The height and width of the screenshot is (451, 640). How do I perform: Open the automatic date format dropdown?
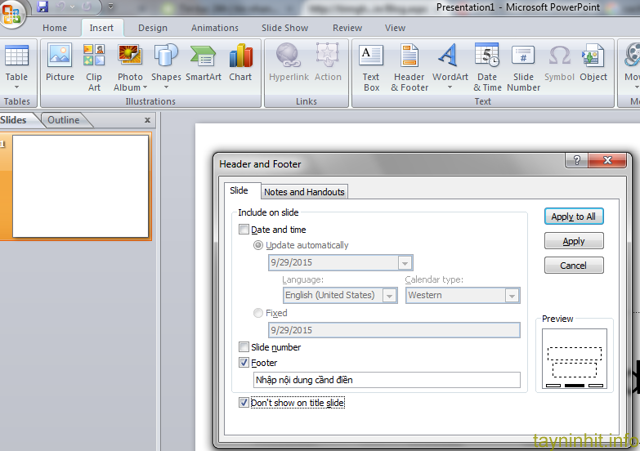click(405, 263)
